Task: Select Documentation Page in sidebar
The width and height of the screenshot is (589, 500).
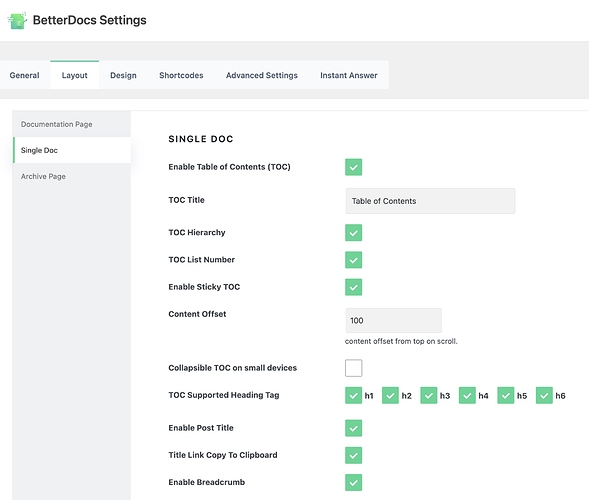Action: click(72, 124)
